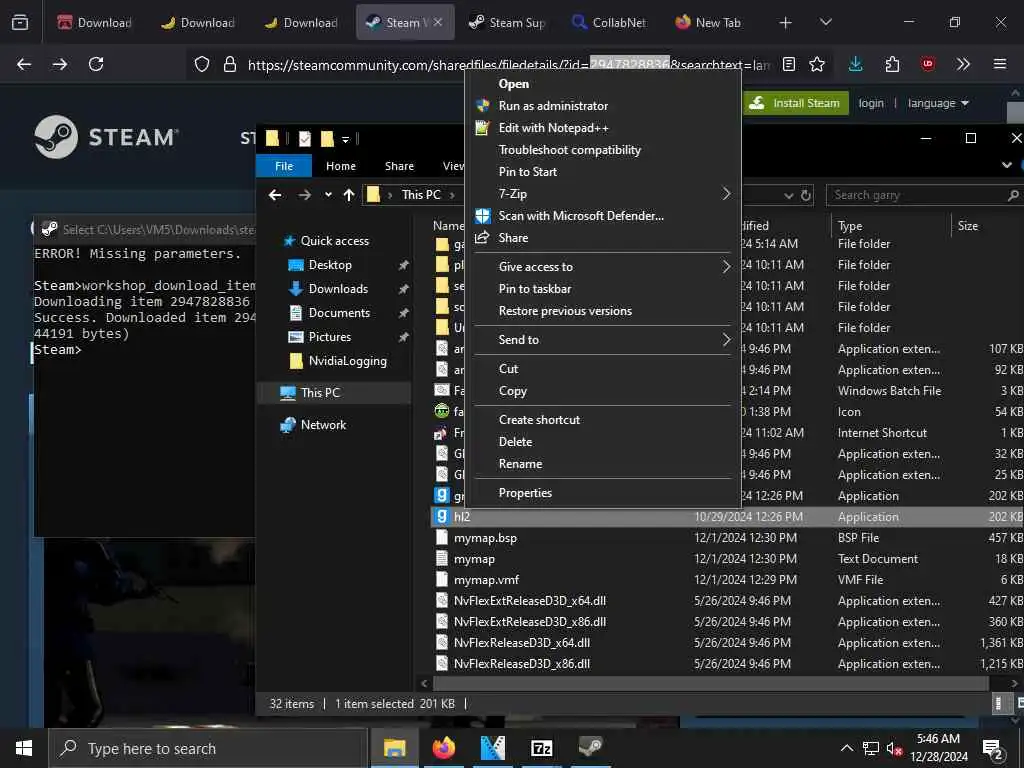Show hidden system tray icons

pyautogui.click(x=846, y=748)
